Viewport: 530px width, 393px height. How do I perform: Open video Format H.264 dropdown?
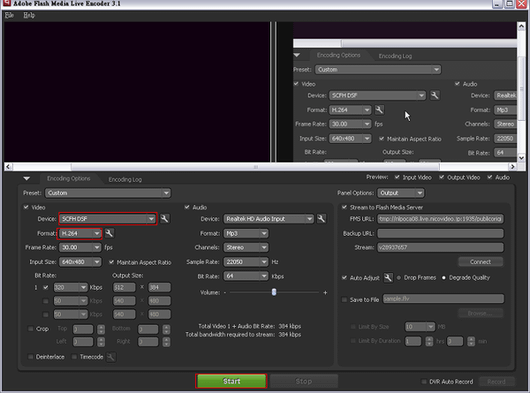tap(80, 233)
